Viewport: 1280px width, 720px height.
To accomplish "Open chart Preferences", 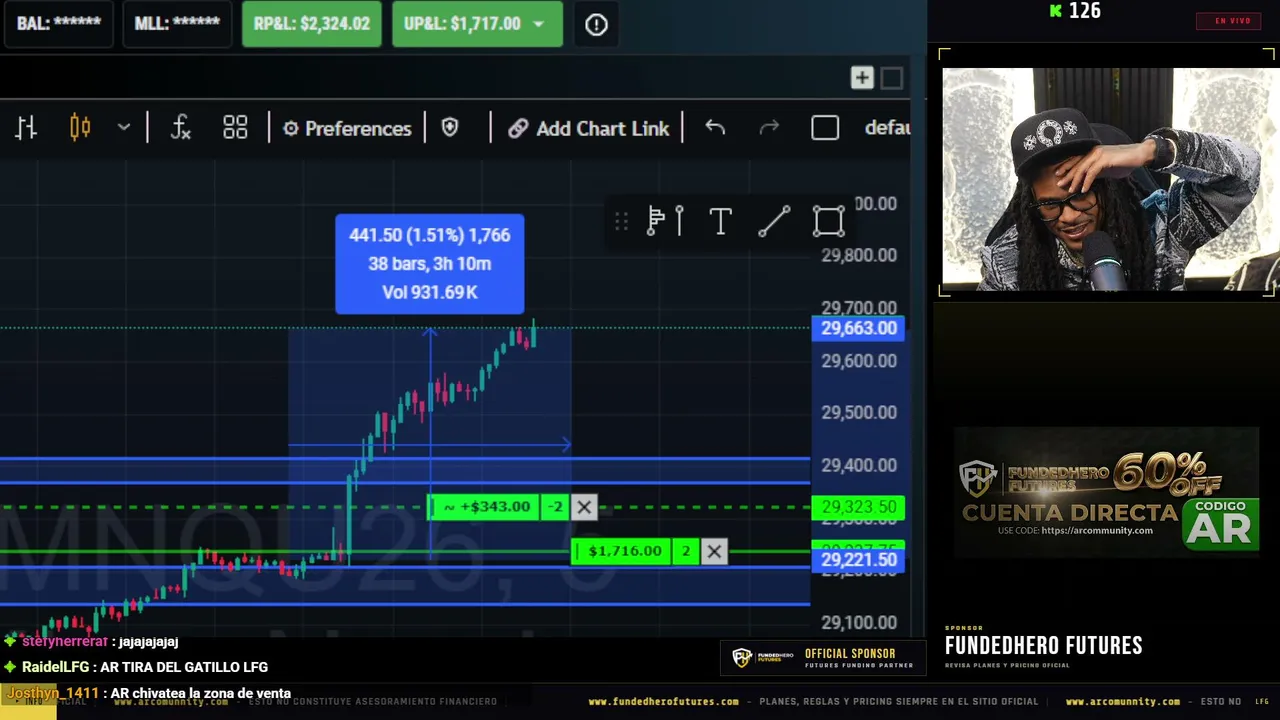I will (347, 128).
